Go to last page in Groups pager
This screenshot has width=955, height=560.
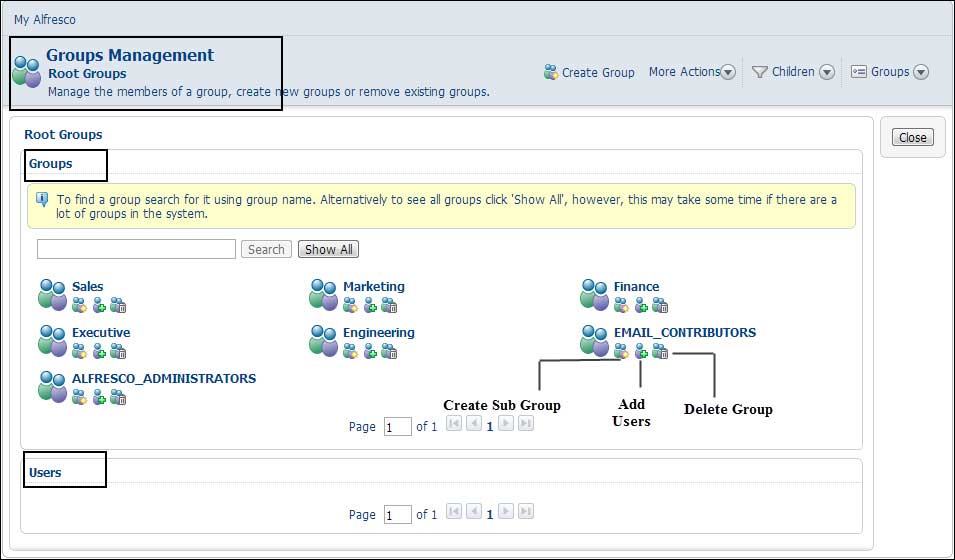pyautogui.click(x=526, y=423)
